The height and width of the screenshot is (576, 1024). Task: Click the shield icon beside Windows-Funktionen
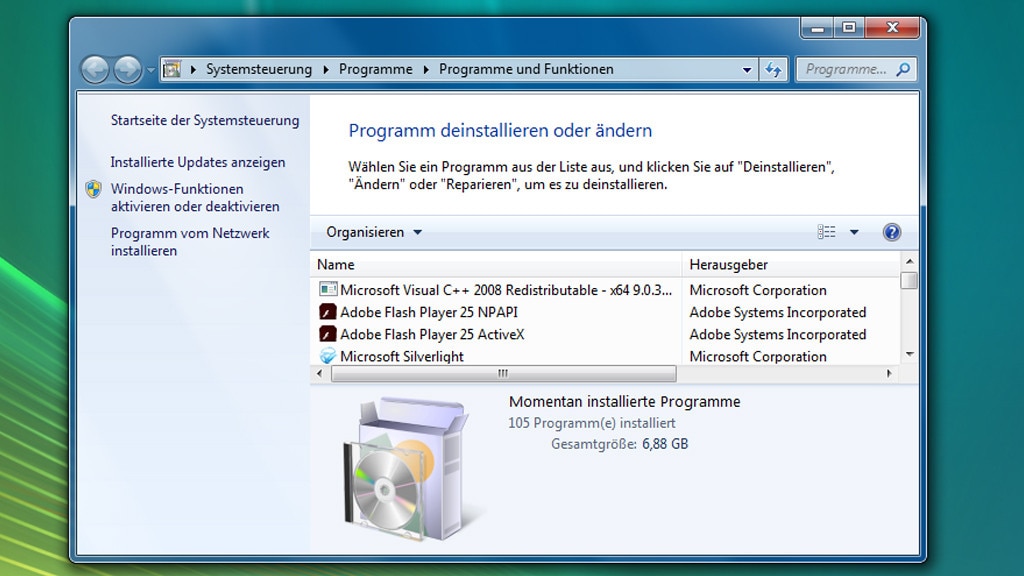[x=93, y=189]
